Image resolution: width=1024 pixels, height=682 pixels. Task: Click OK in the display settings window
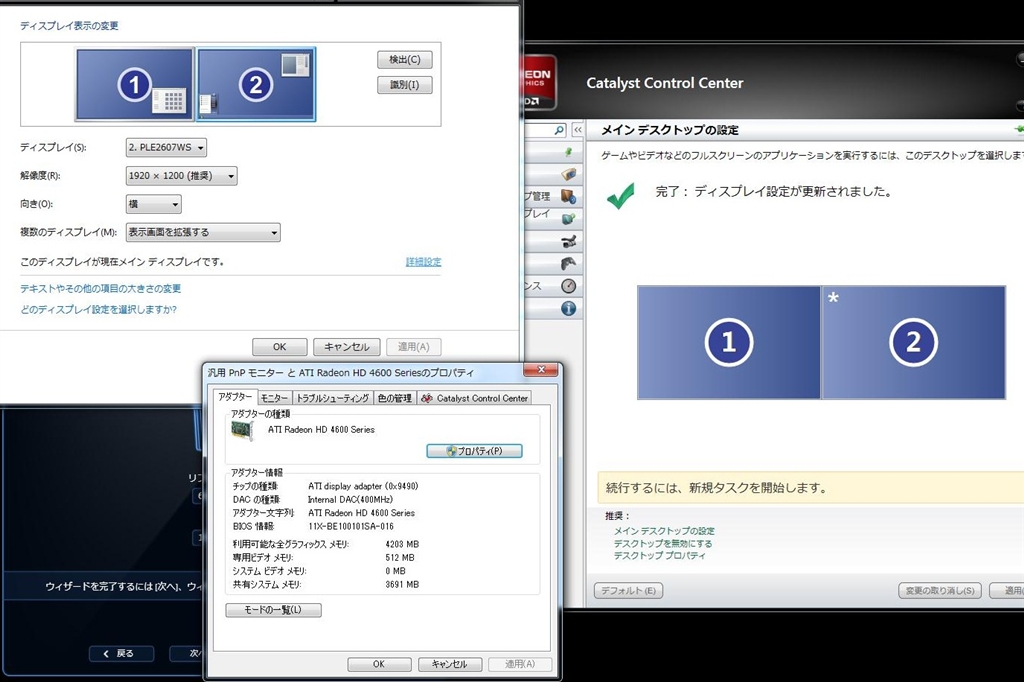280,347
